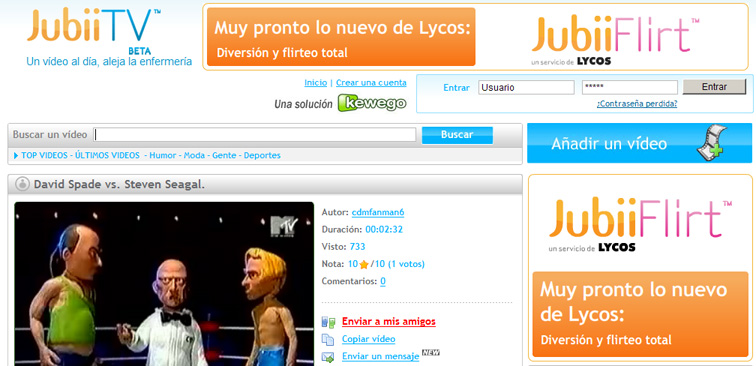Click the copy video pages icon
This screenshot has height=366, width=756.
pos(328,339)
